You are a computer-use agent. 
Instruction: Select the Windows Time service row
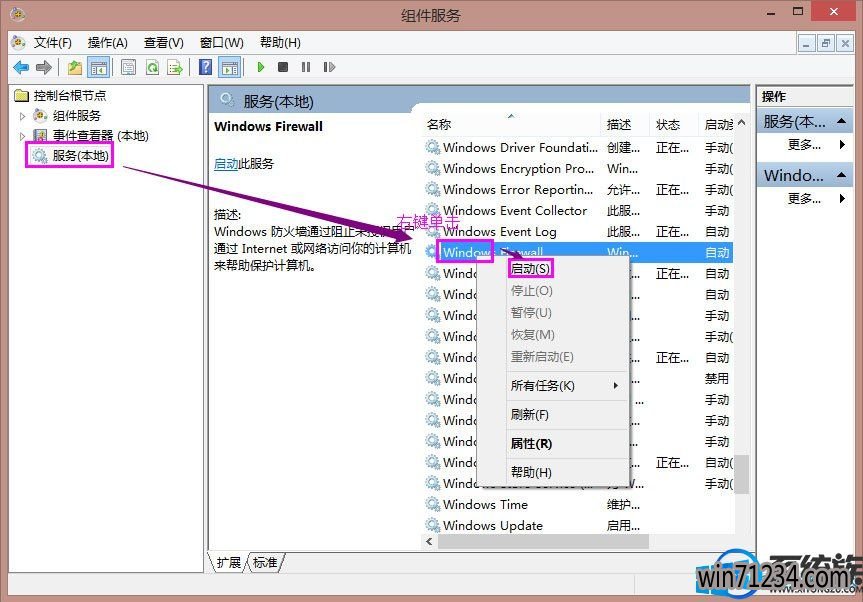coord(578,504)
